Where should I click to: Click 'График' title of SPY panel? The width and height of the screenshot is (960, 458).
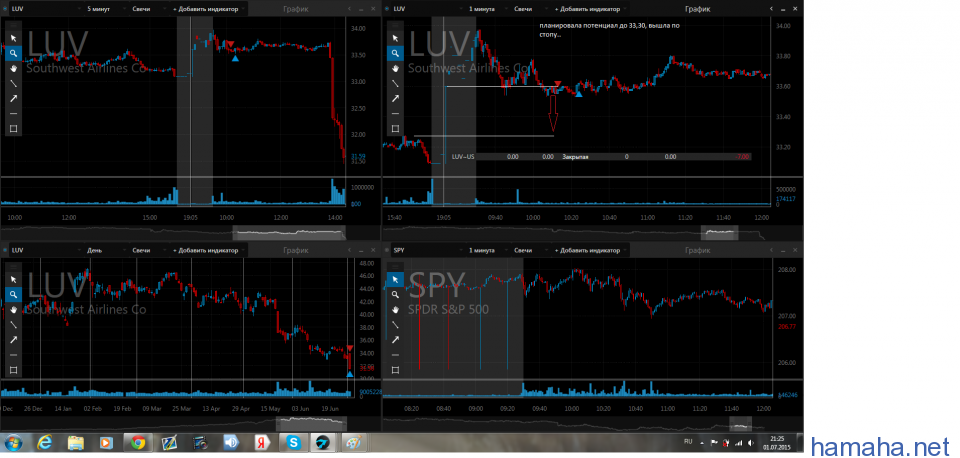[697, 250]
